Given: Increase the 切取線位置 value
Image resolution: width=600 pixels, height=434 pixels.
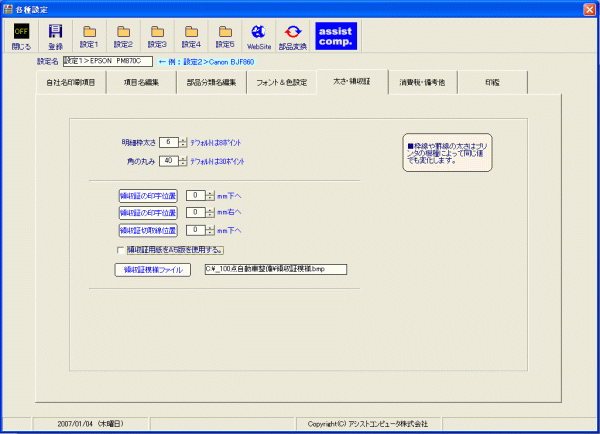Looking at the screenshot, I should (210, 228).
